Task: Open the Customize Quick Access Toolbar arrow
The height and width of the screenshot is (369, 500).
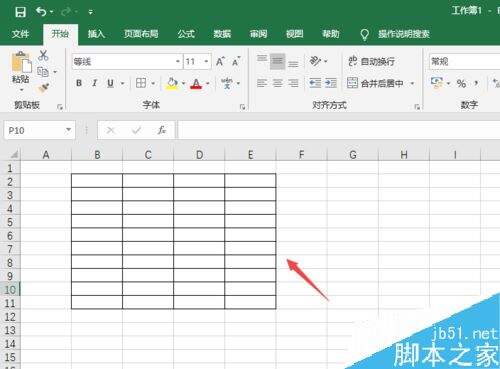Action: 91,12
